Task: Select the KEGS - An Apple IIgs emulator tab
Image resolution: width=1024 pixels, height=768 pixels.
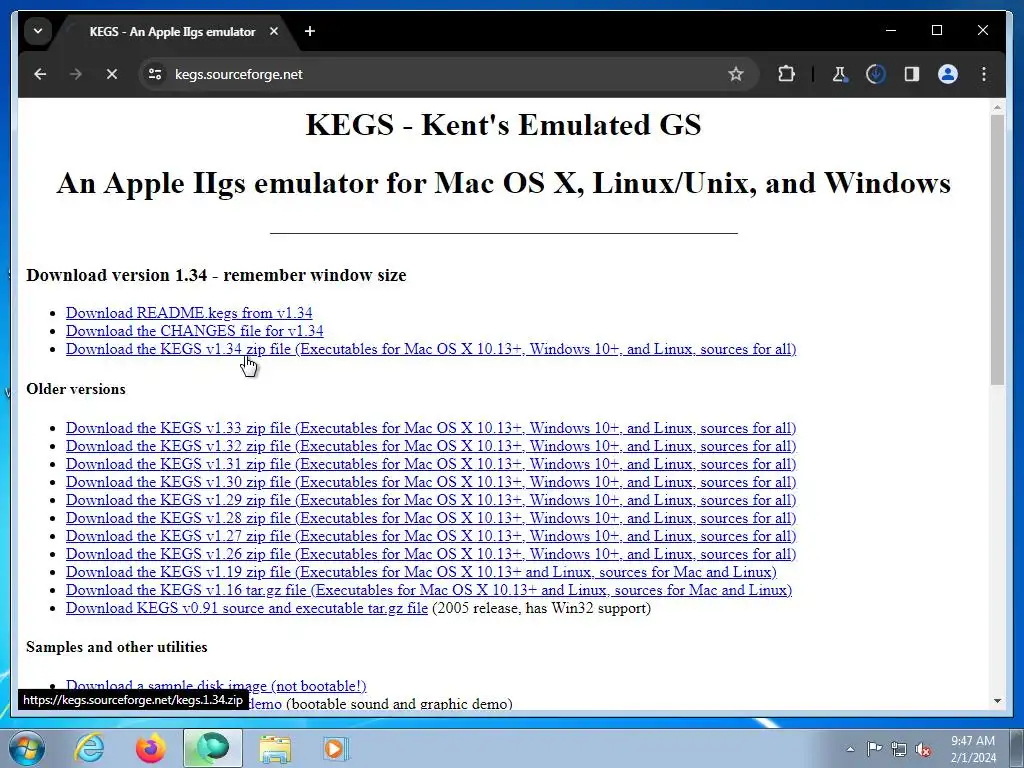Action: (172, 31)
